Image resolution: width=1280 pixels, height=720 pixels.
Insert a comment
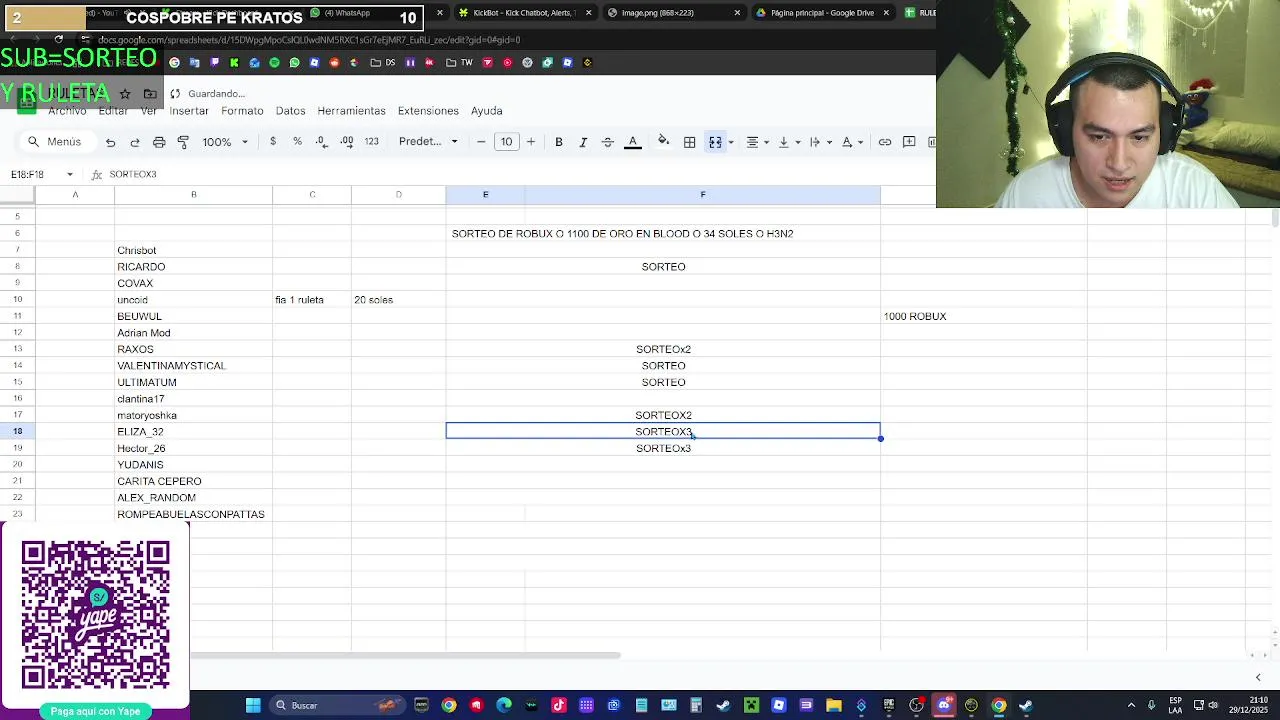(x=909, y=142)
